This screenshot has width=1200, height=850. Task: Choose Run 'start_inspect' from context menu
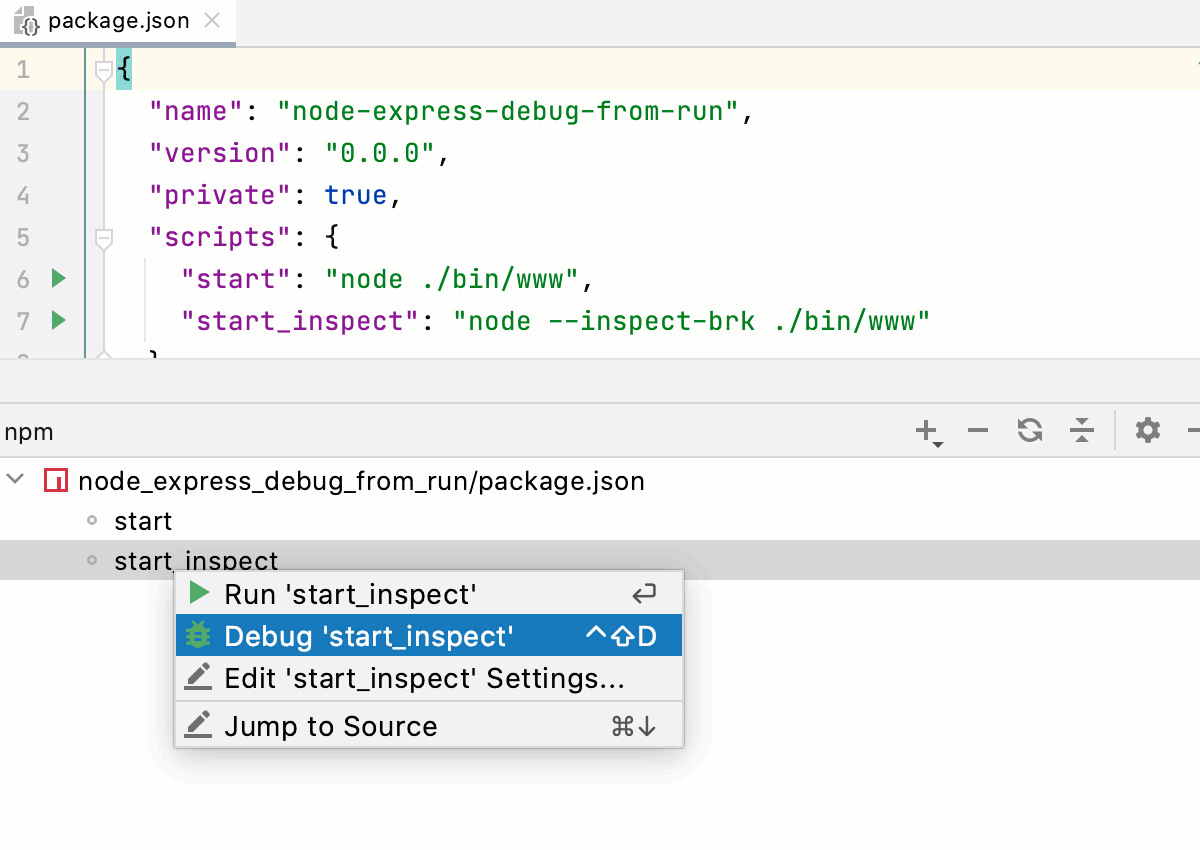(x=429, y=594)
